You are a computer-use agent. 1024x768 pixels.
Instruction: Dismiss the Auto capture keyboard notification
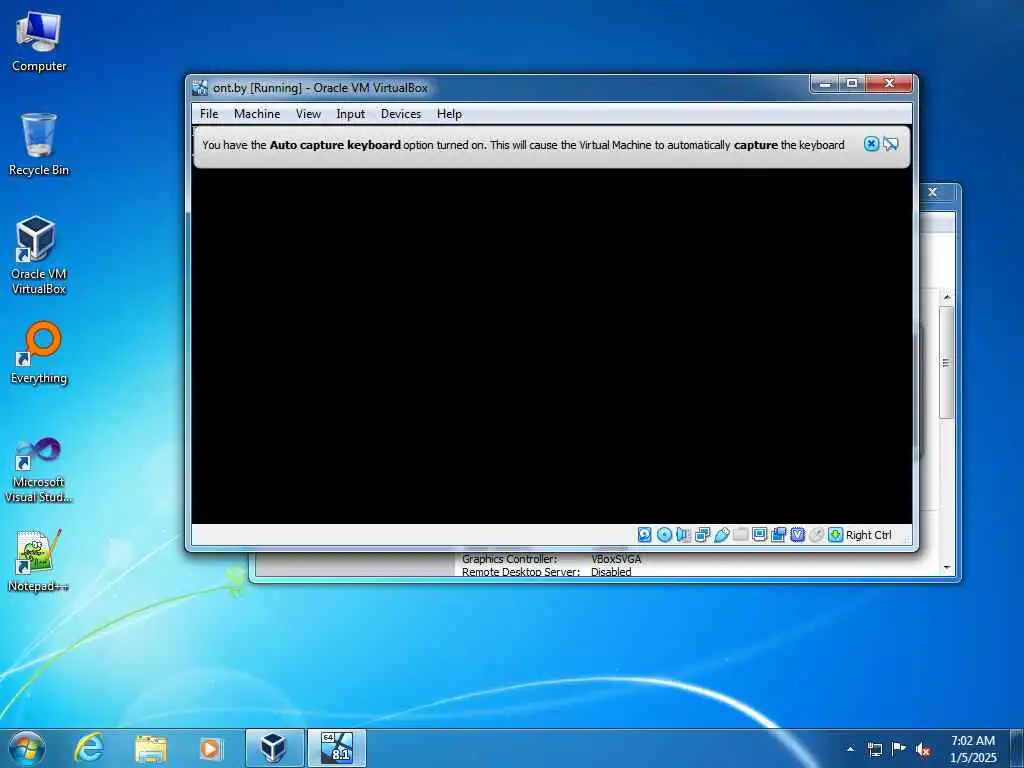[871, 144]
